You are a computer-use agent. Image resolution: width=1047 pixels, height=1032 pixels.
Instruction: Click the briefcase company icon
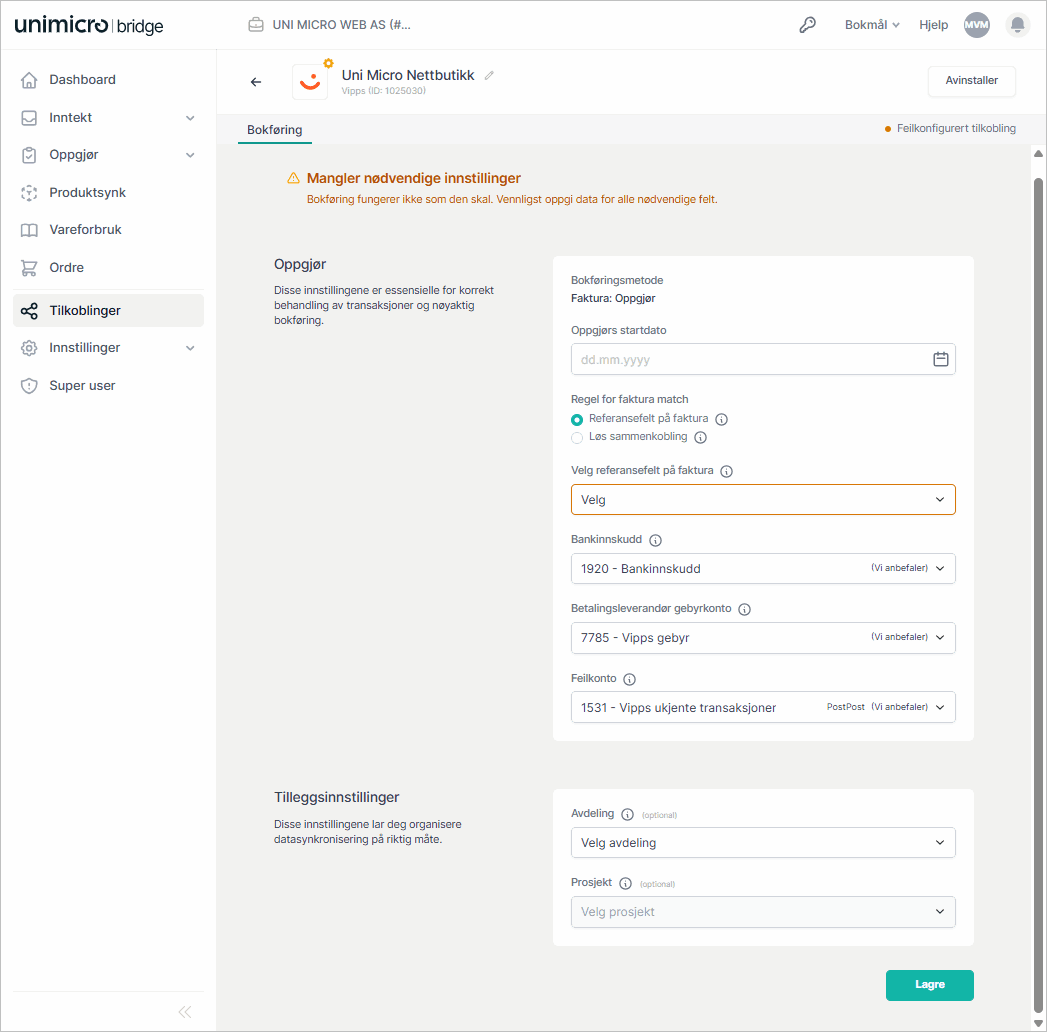pyautogui.click(x=256, y=25)
